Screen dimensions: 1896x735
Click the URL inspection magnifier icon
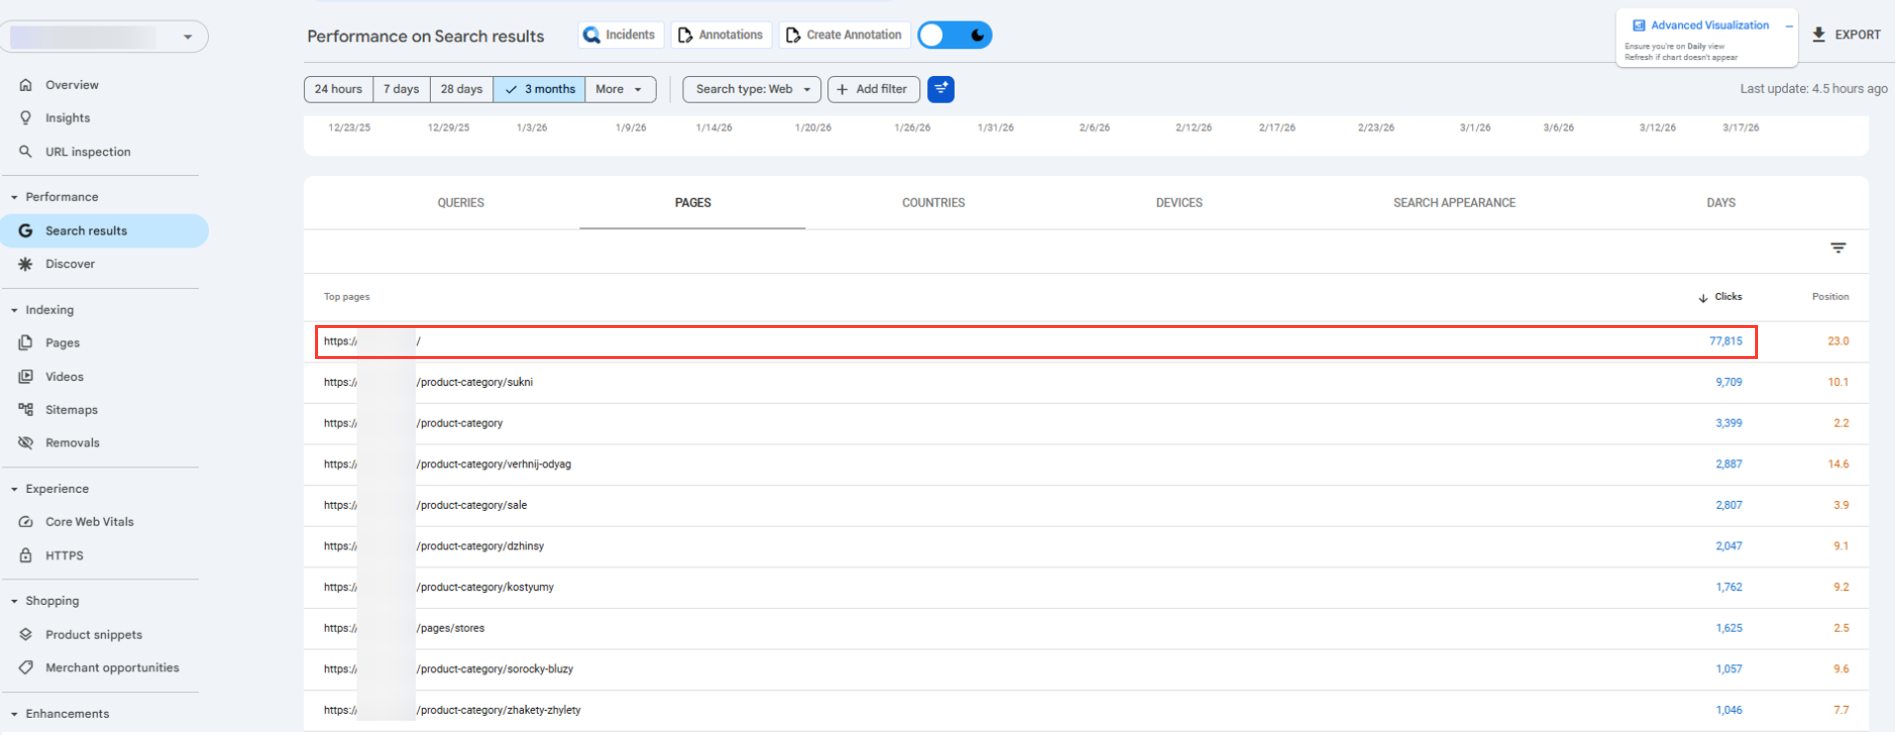click(26, 152)
